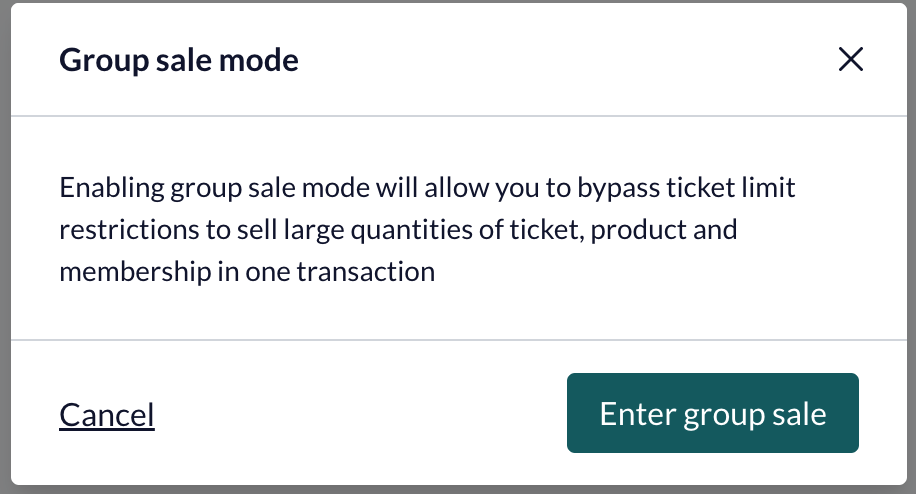Confirm enabling group sale mode
This screenshot has width=916, height=494.
(713, 413)
